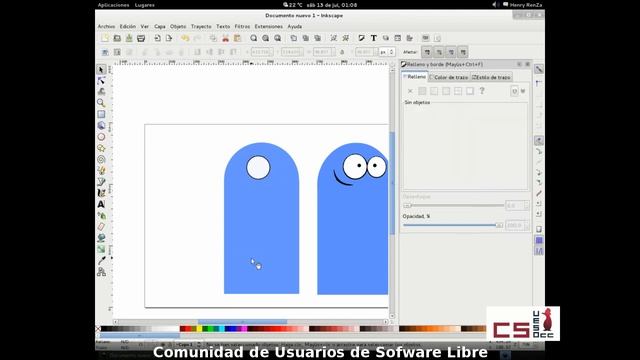Click the Zoom to fit page icon
Viewport: 640px width, 360px height.
pos(278,38)
